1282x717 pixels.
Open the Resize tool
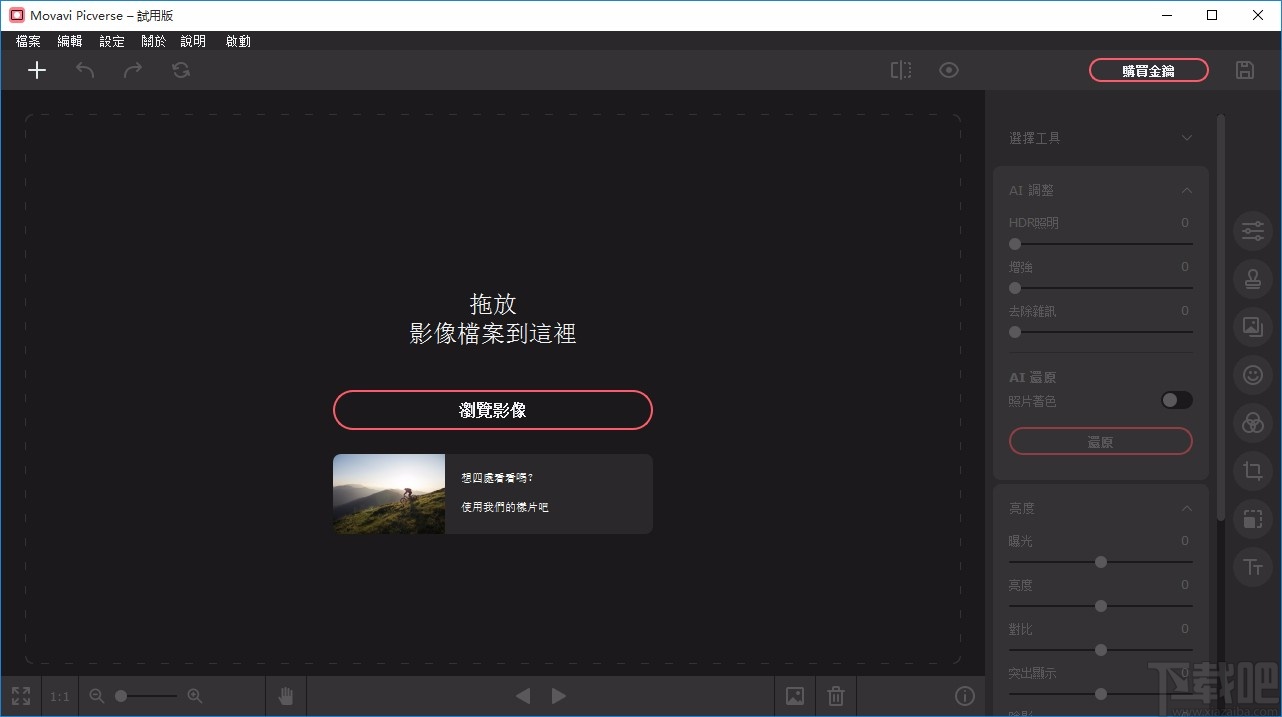tap(1252, 519)
